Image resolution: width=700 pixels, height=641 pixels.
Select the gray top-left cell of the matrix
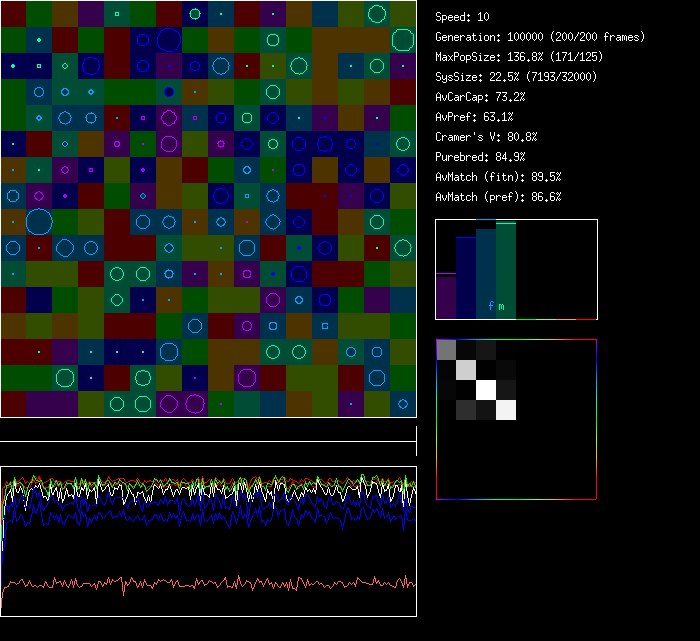pyautogui.click(x=446, y=349)
